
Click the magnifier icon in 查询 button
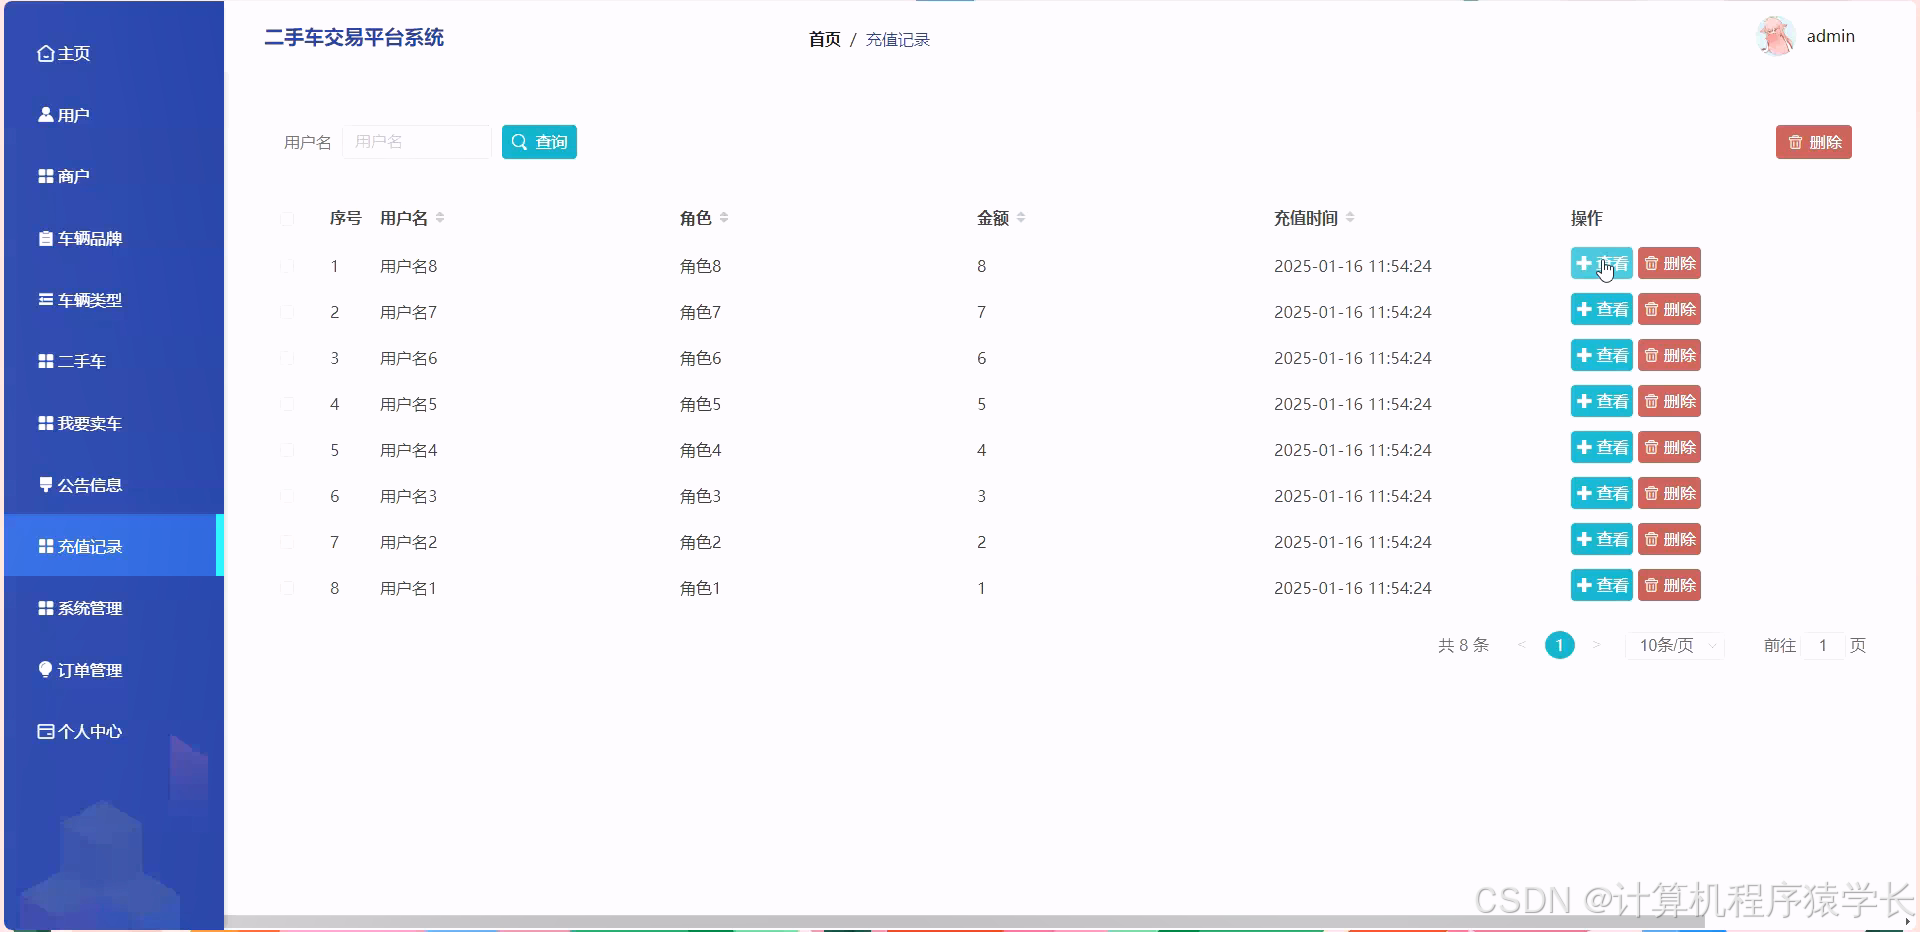[518, 142]
